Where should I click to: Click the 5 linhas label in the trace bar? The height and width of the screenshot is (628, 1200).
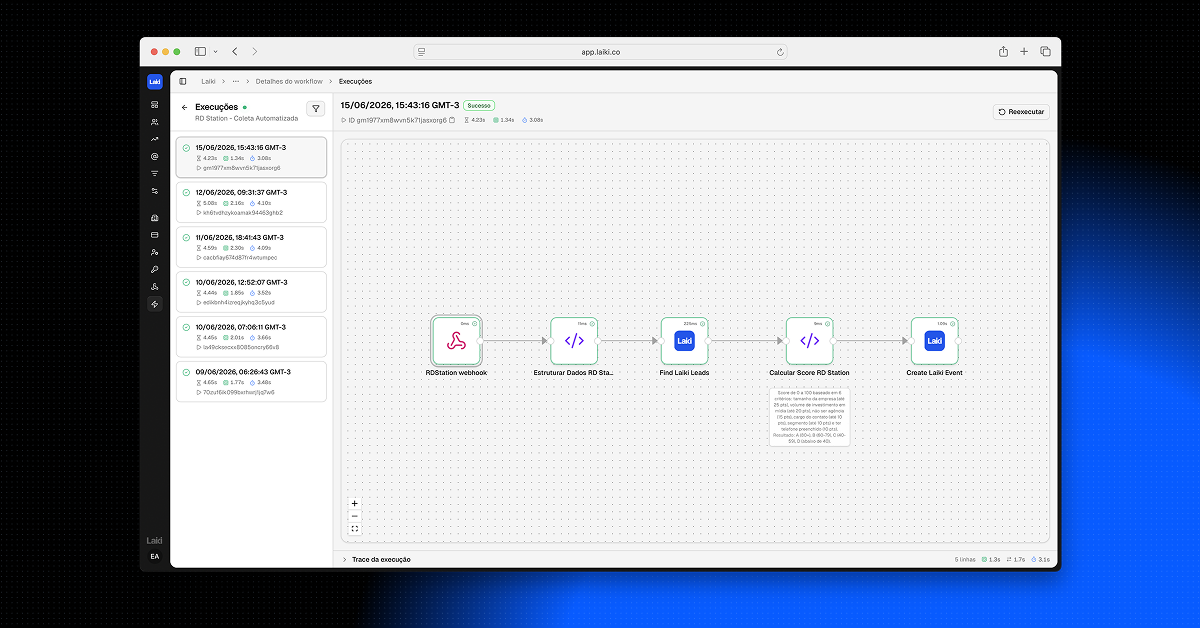[x=965, y=559]
